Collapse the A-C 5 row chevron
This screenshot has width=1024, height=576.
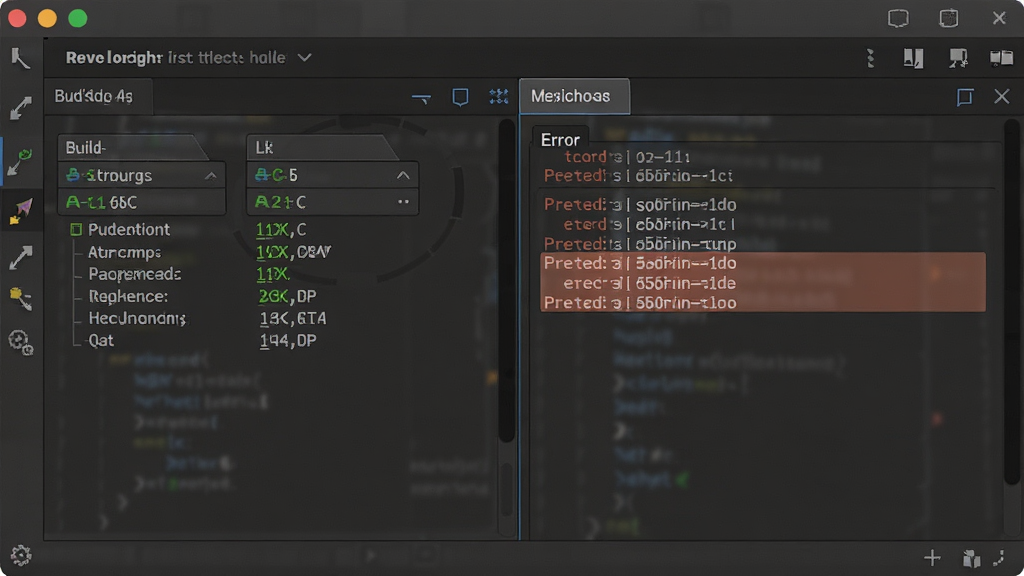[403, 175]
